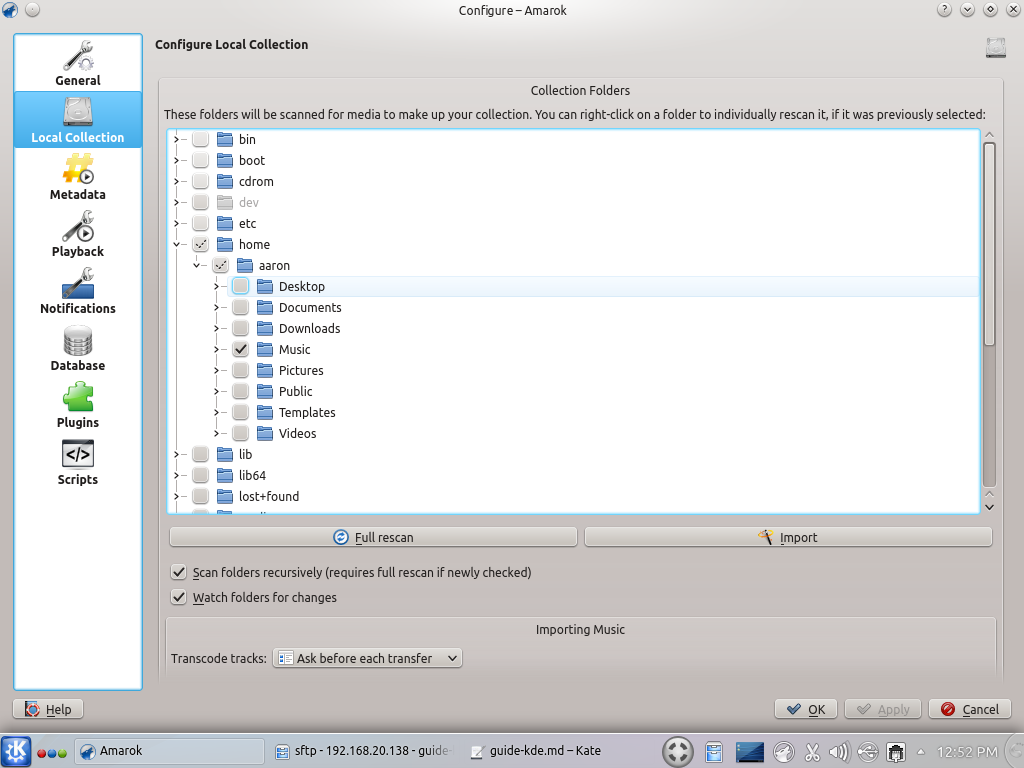1024x768 pixels.
Task: Click the 12:52 PM clock
Action: [x=967, y=752]
